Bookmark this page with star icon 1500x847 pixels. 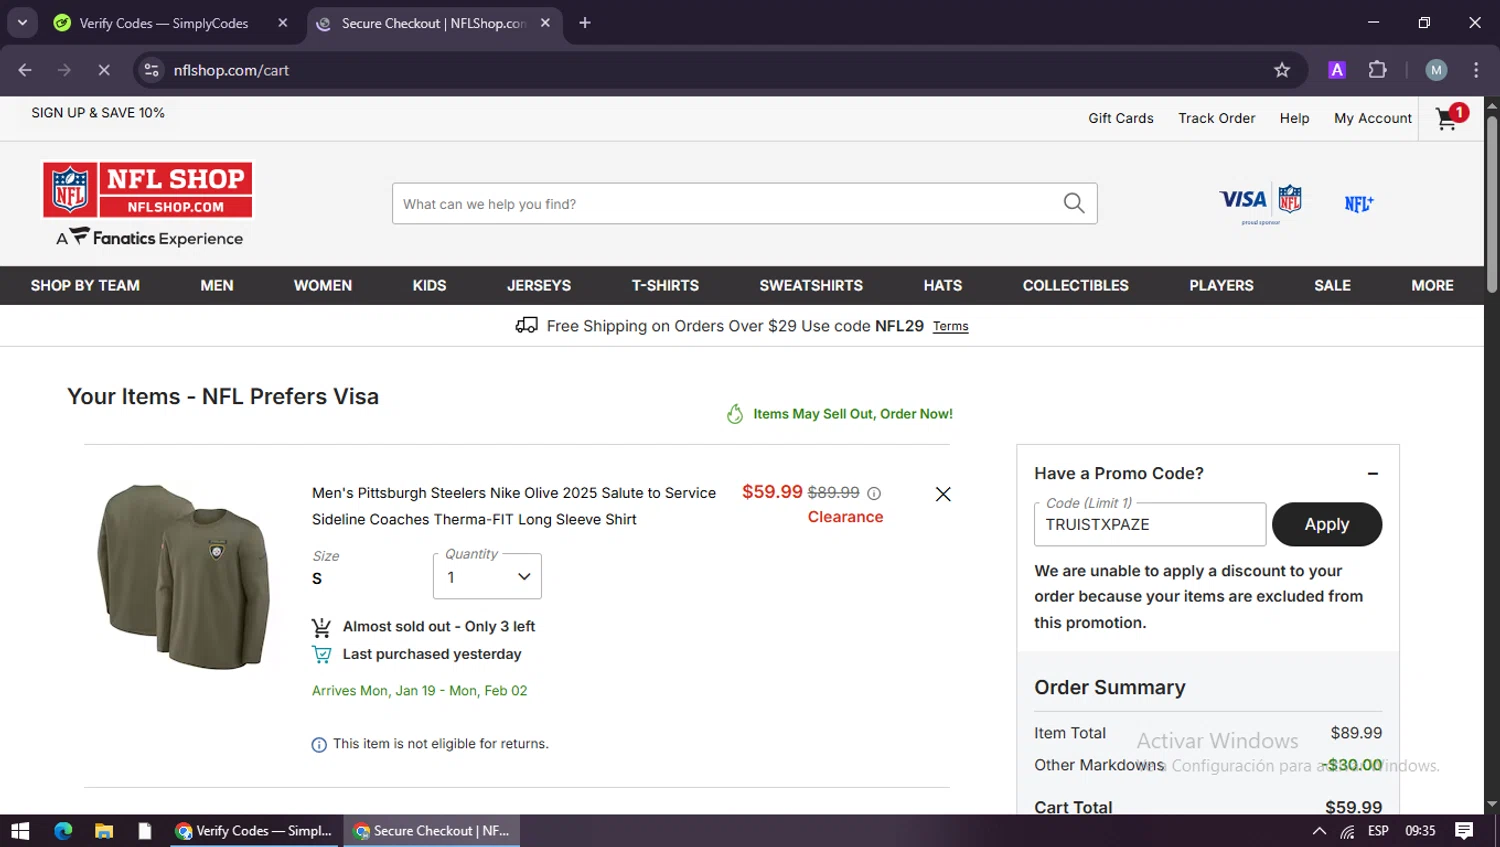(1282, 70)
